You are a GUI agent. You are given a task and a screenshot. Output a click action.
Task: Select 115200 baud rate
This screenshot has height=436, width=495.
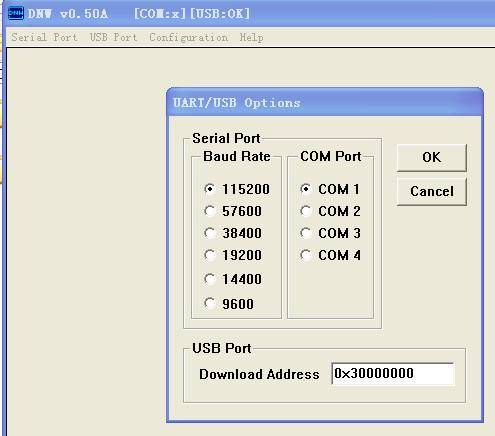(237, 189)
